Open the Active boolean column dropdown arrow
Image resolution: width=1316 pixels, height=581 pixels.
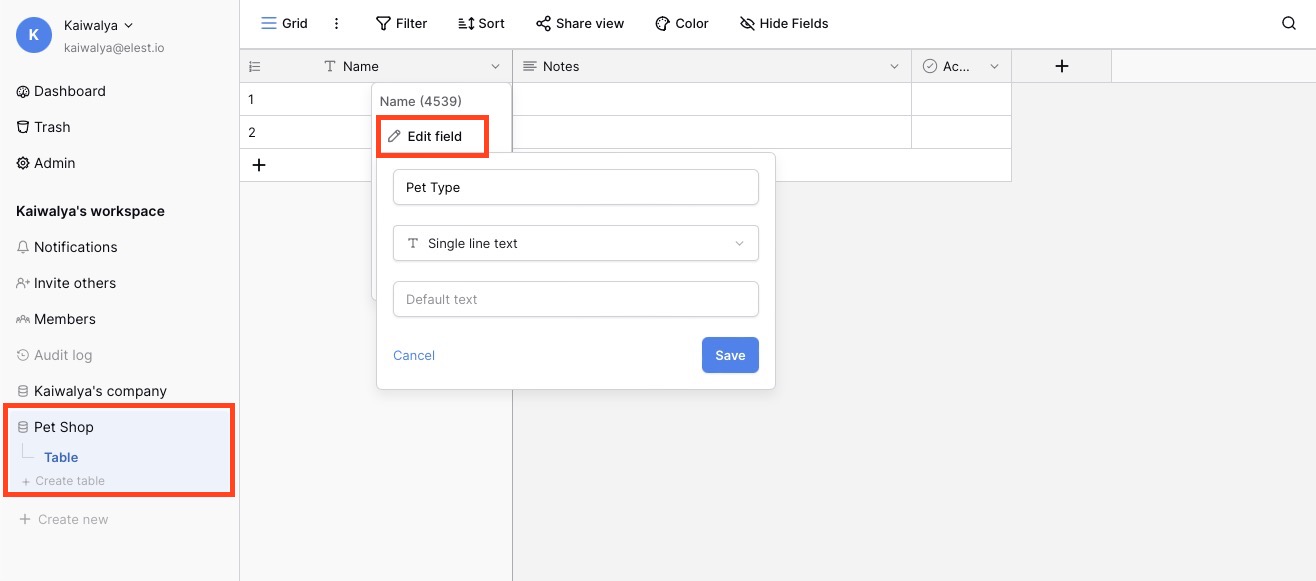pyautogui.click(x=994, y=67)
